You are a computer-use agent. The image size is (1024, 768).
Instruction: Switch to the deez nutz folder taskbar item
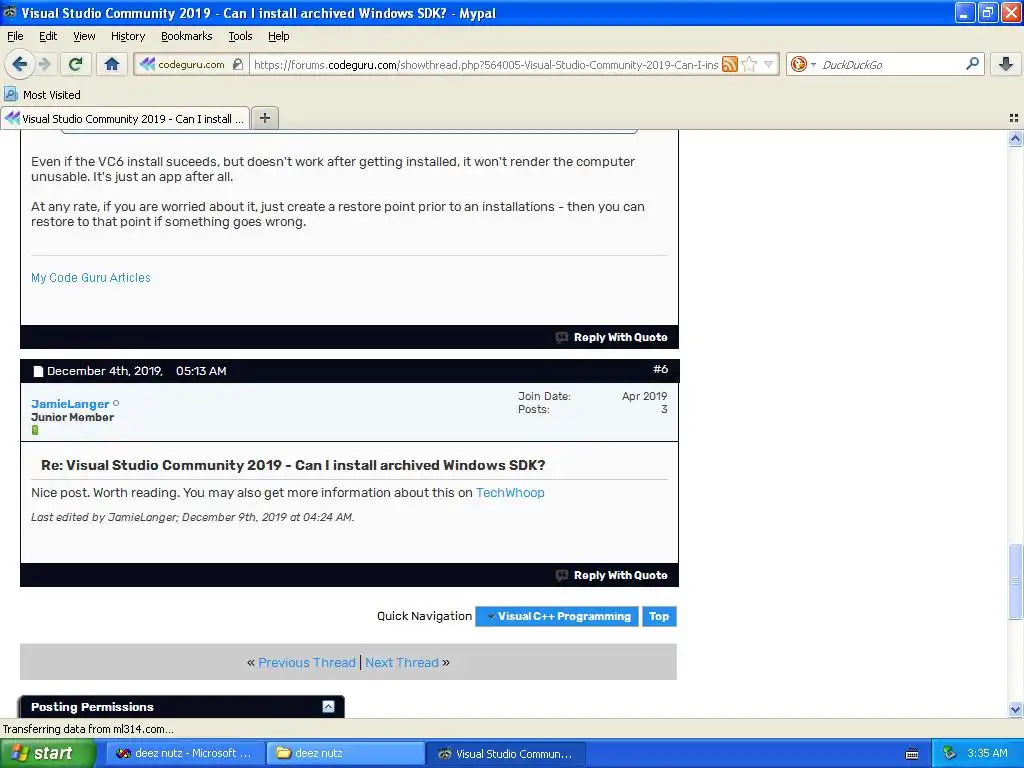(x=345, y=753)
